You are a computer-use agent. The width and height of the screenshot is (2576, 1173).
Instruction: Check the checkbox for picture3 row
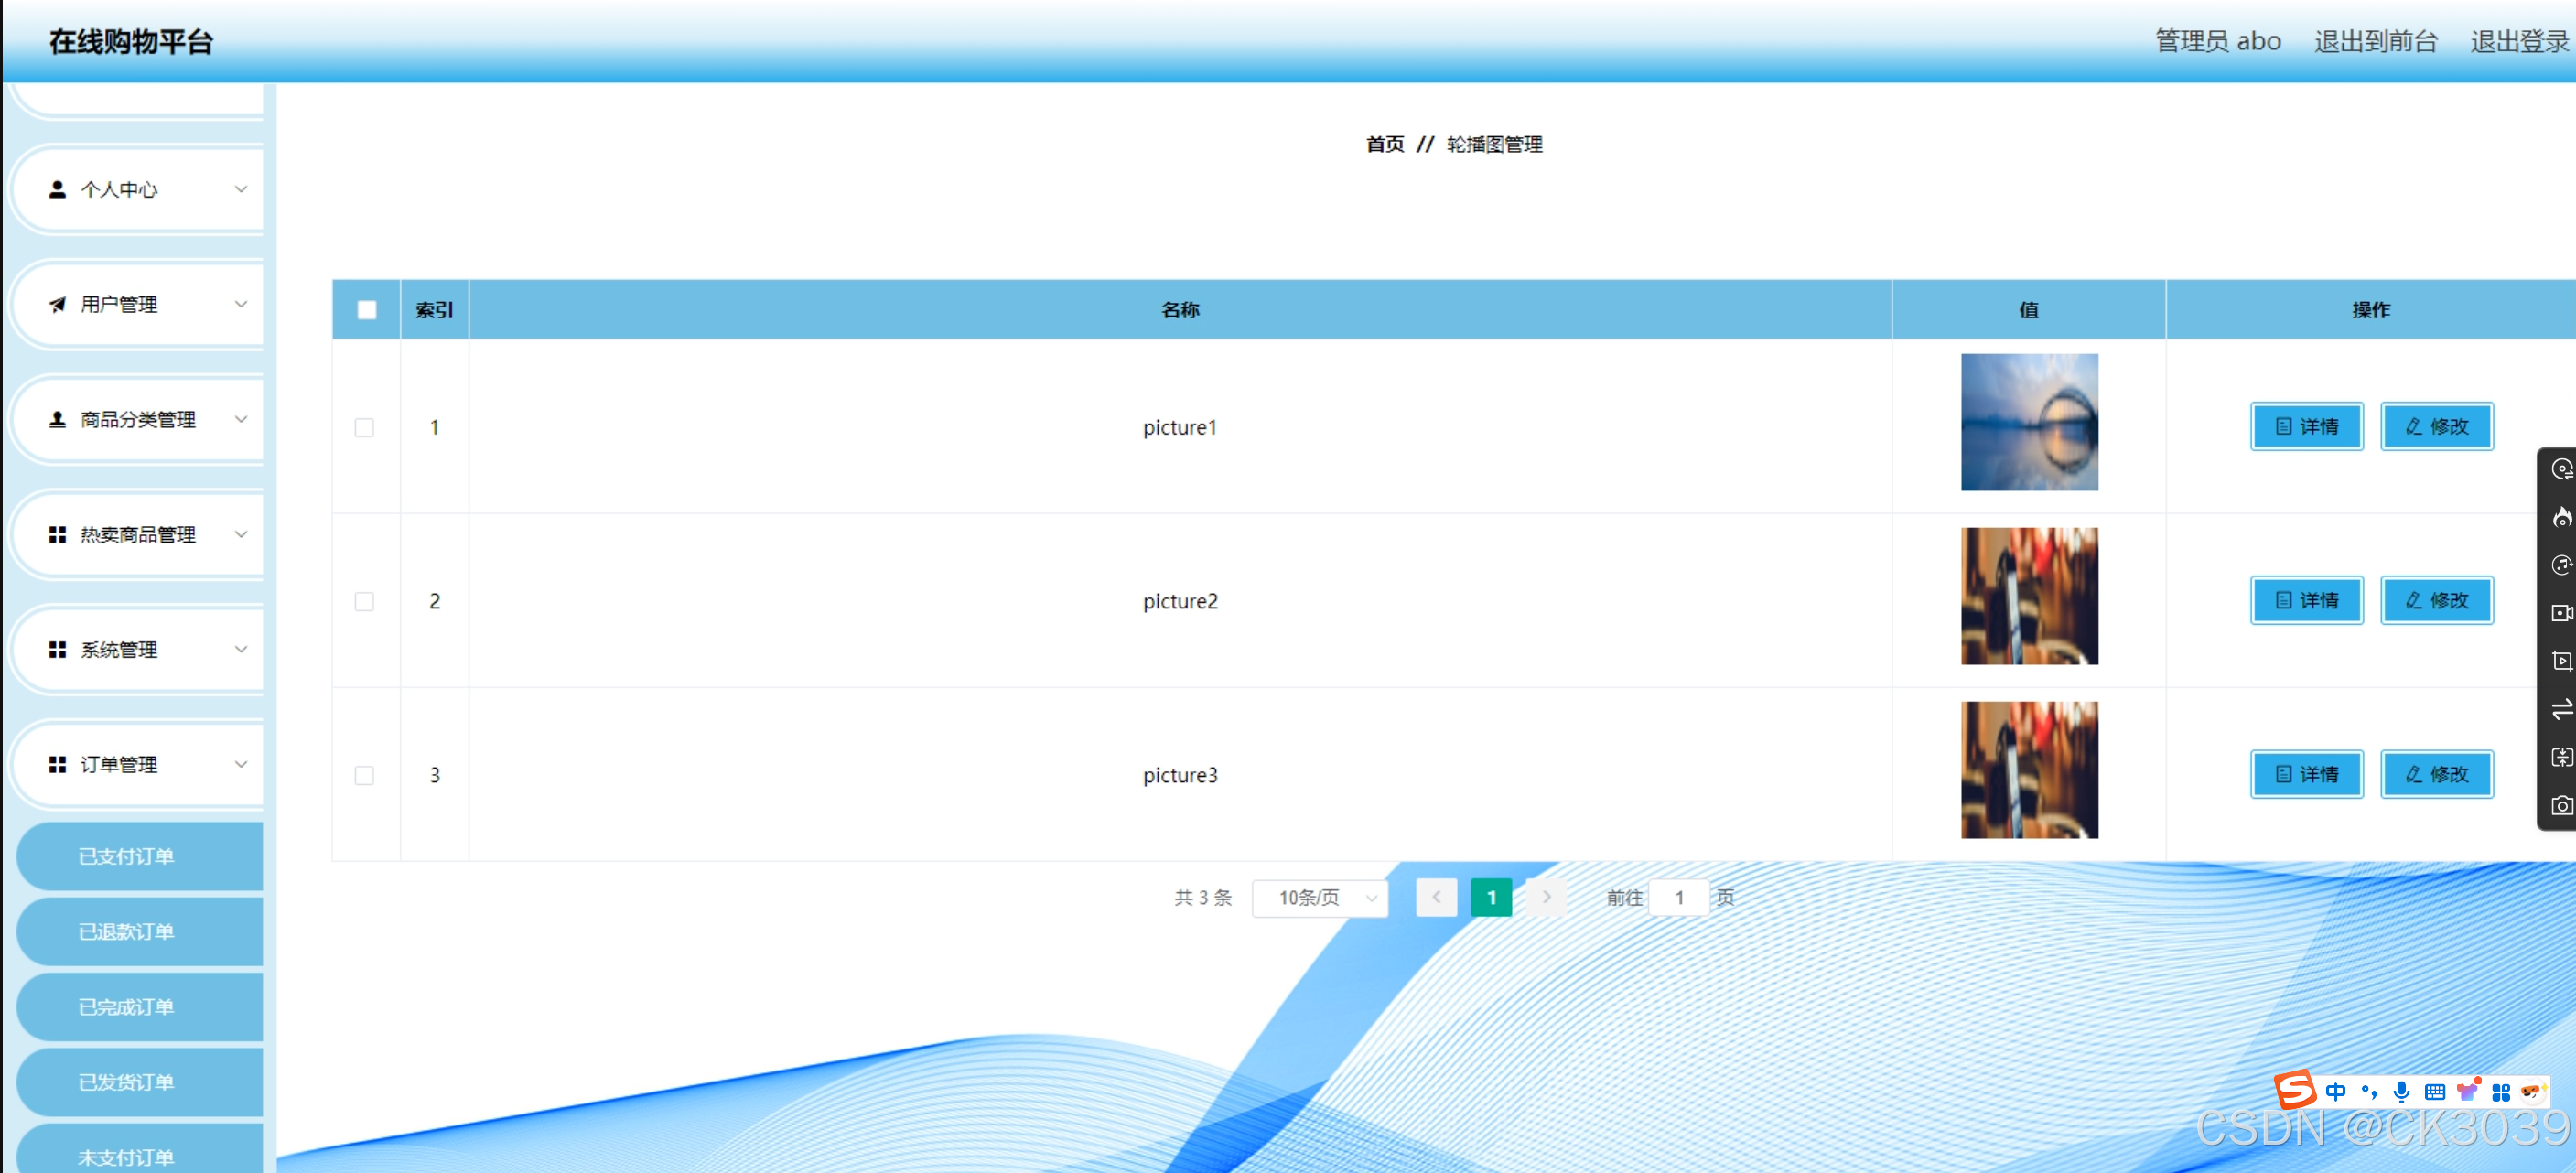[x=365, y=775]
